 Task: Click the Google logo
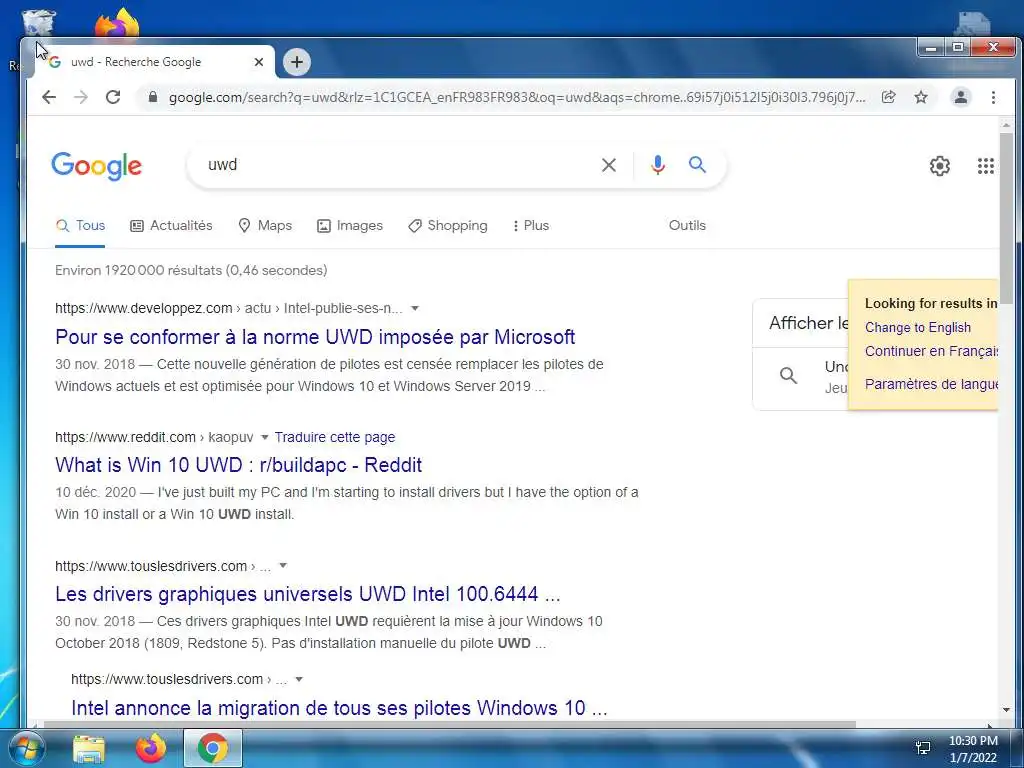point(97,166)
